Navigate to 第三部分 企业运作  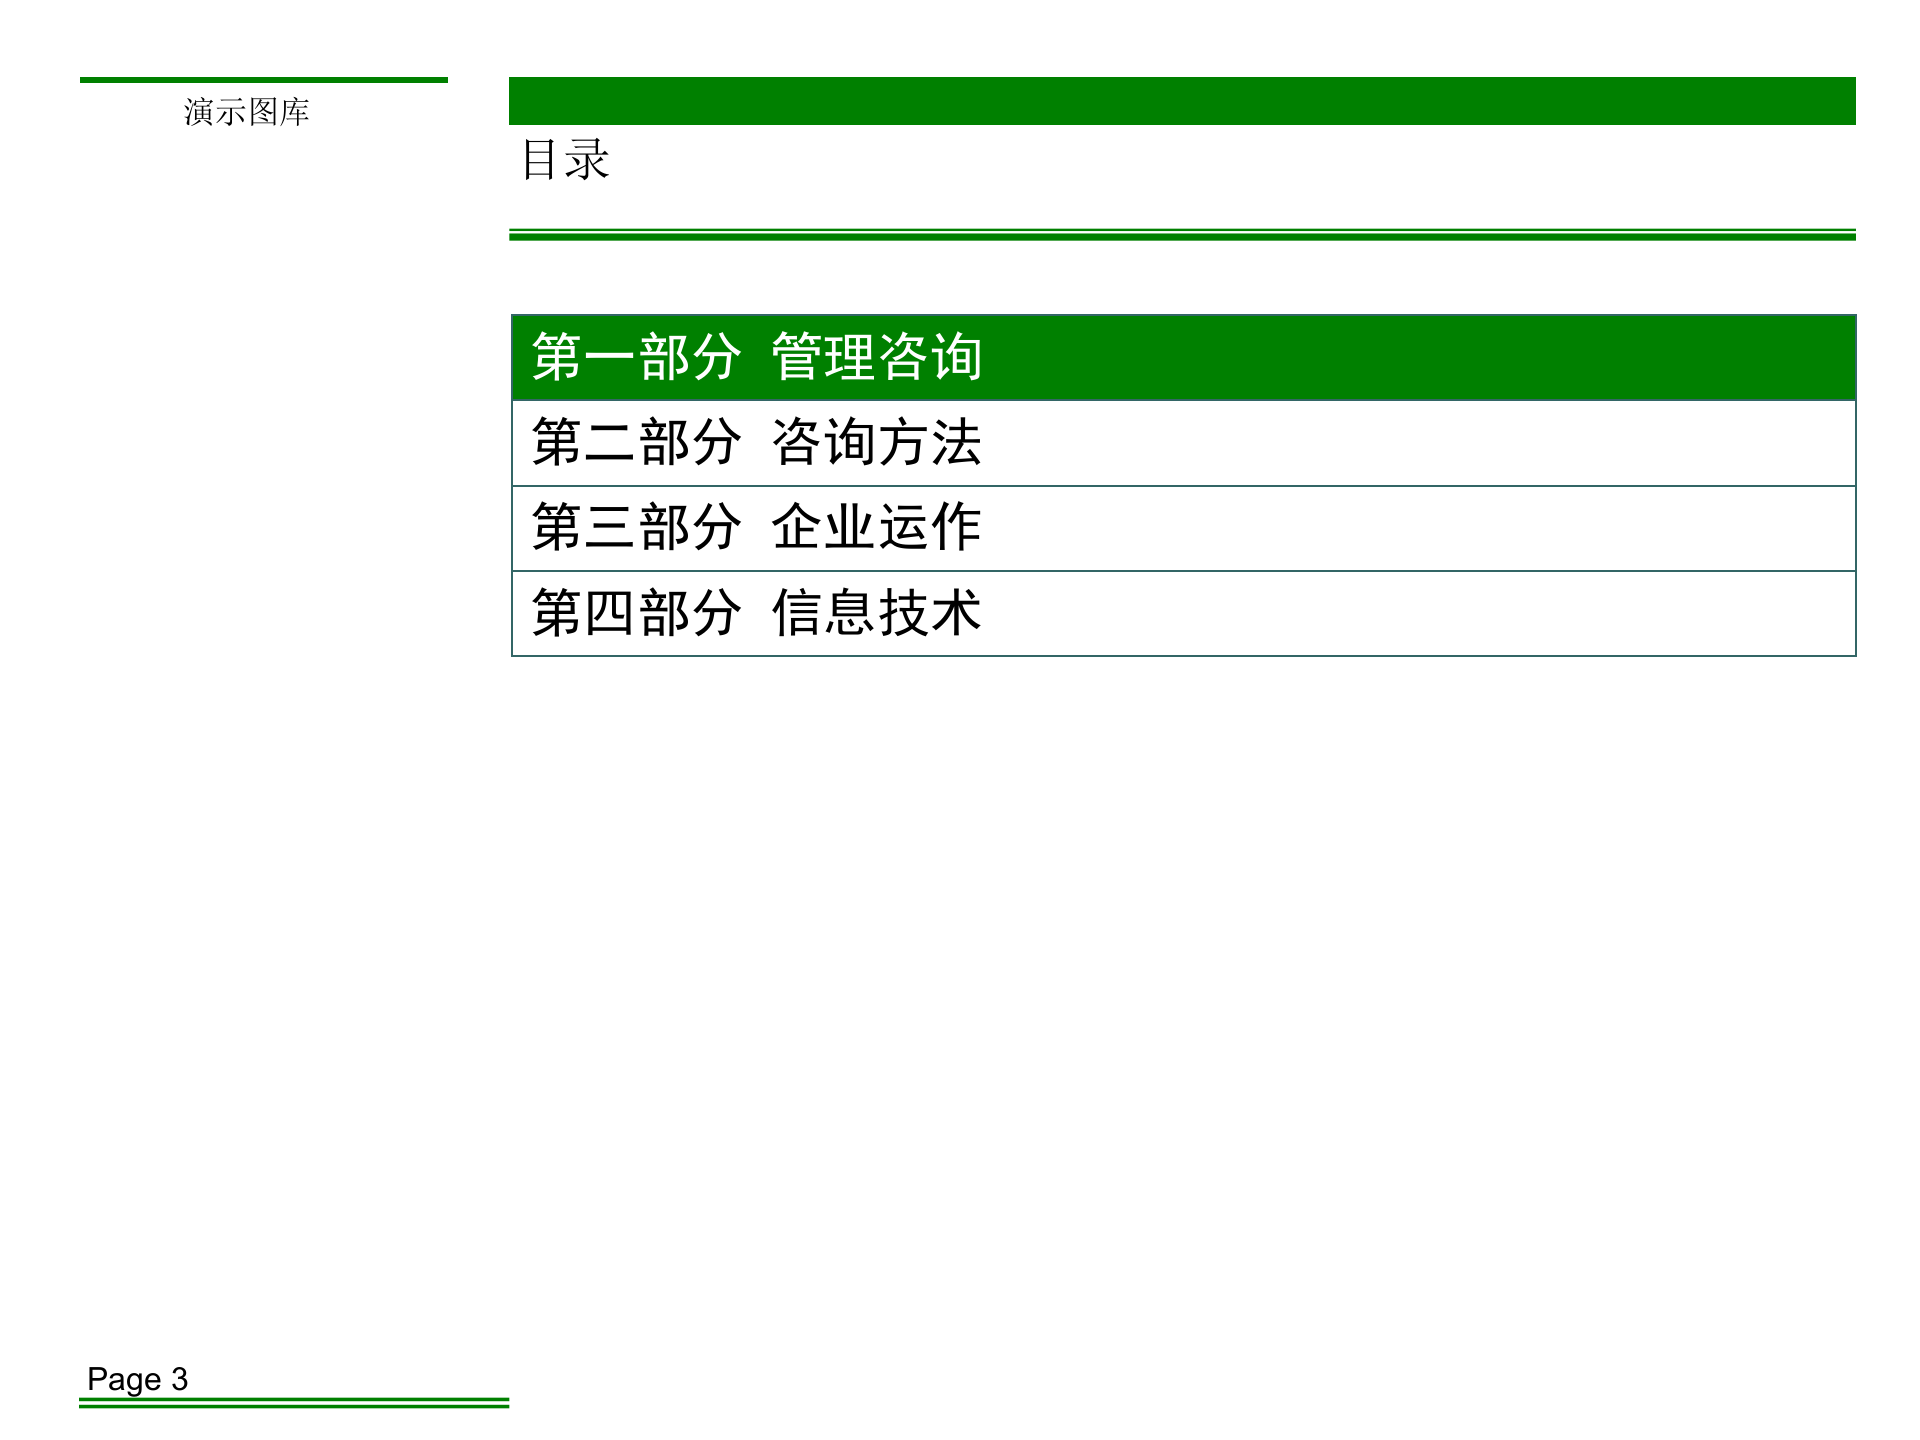point(760,528)
